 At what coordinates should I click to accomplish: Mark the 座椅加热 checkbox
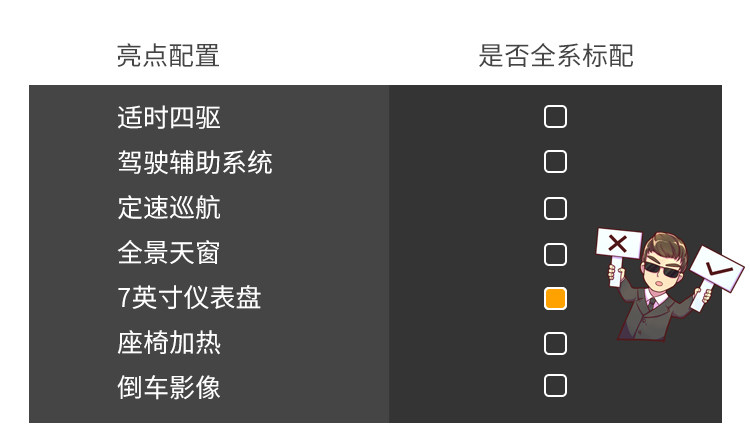[x=555, y=343]
